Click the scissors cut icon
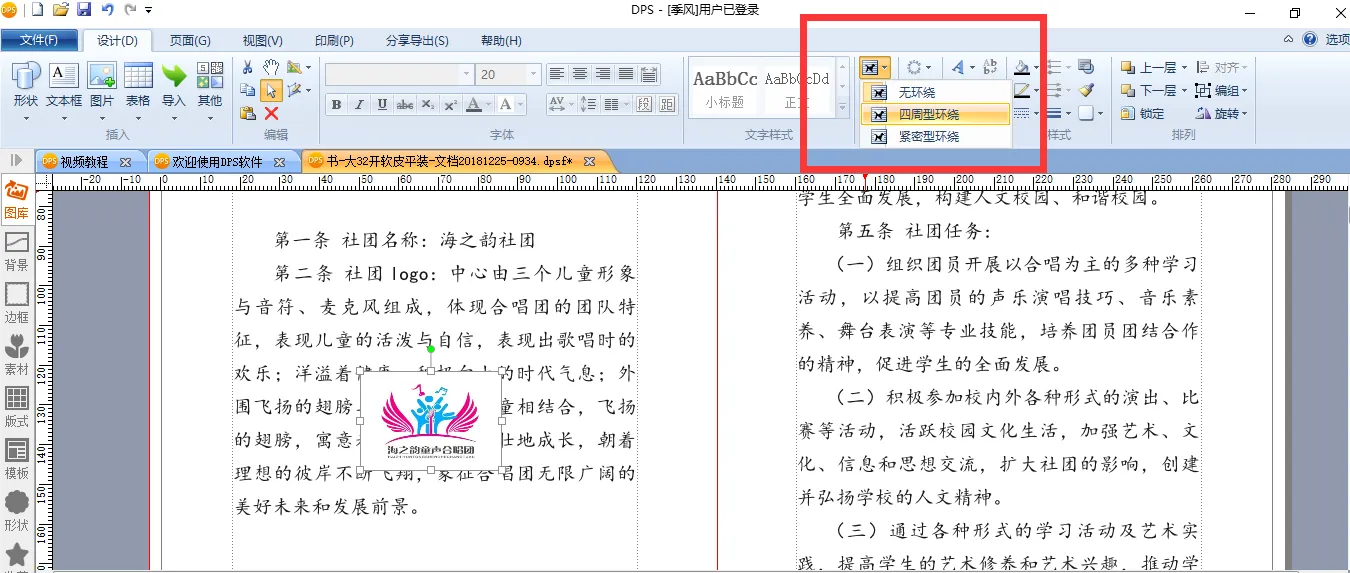Viewport: 1350px width, 573px height. (x=247, y=67)
